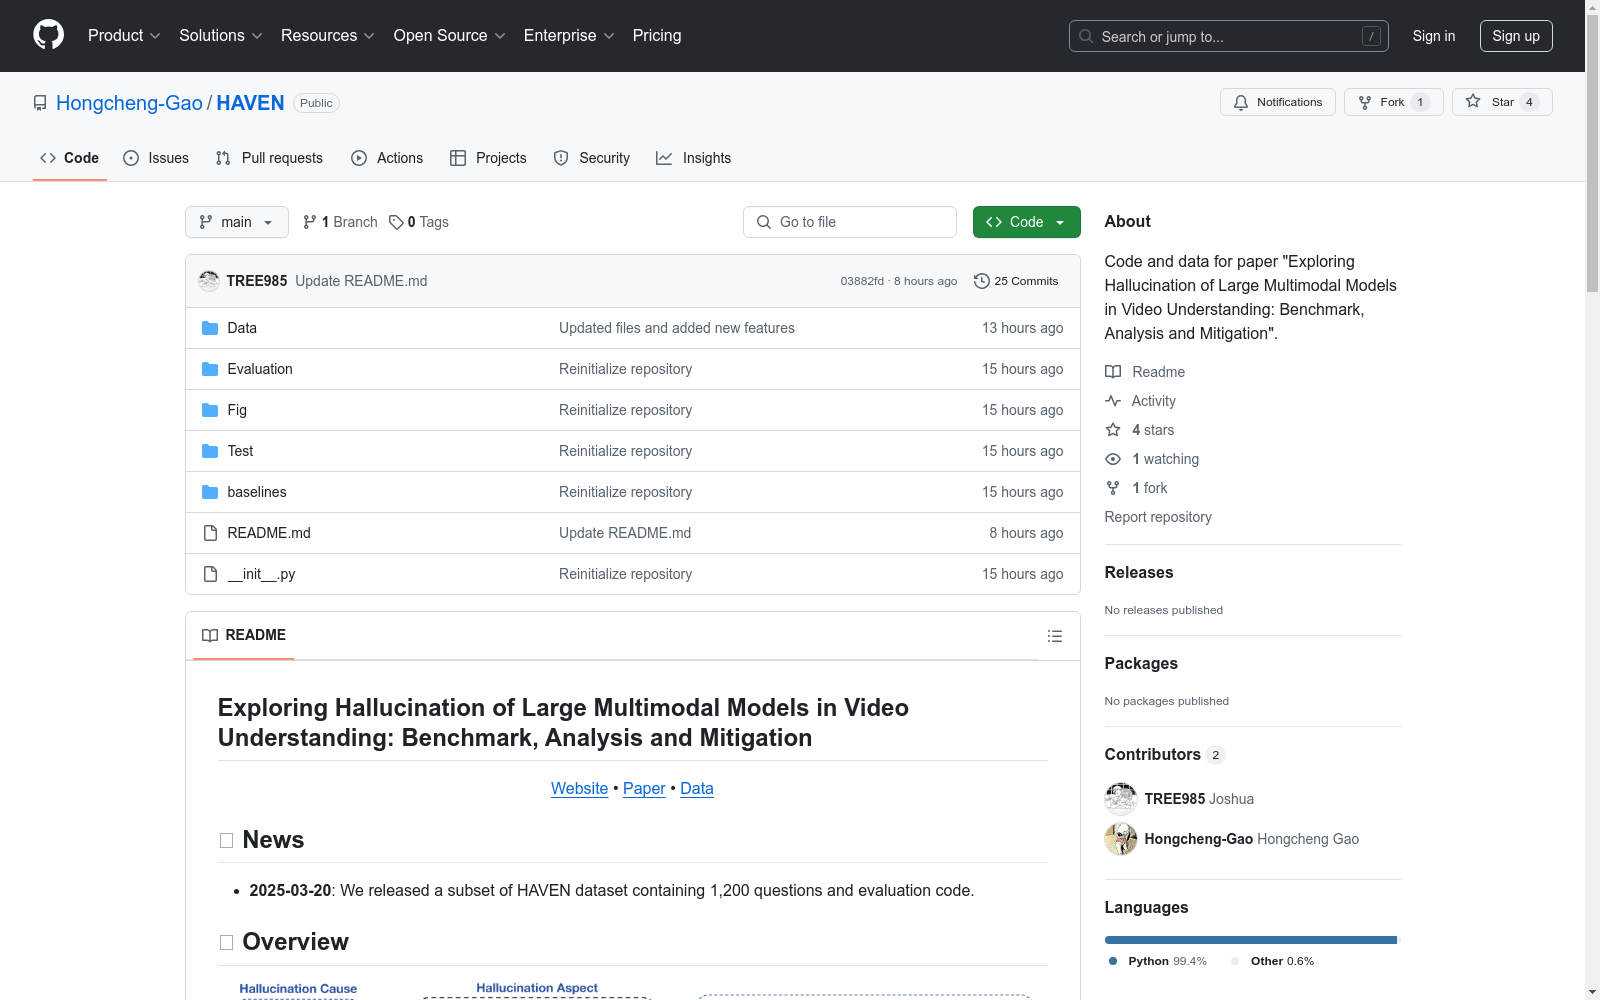Click the Sign up button

click(1516, 36)
